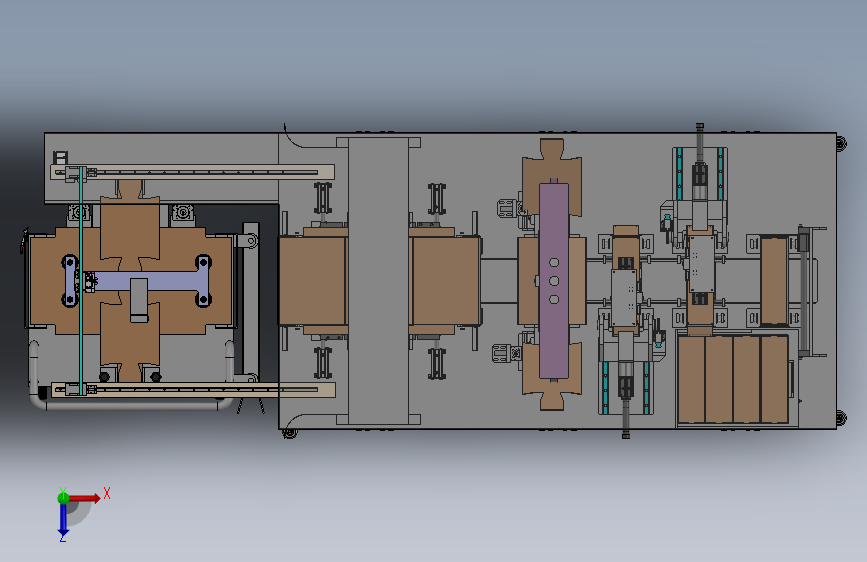
Task: Select the brown carton left of the gray conveyor band
Action: point(312,281)
